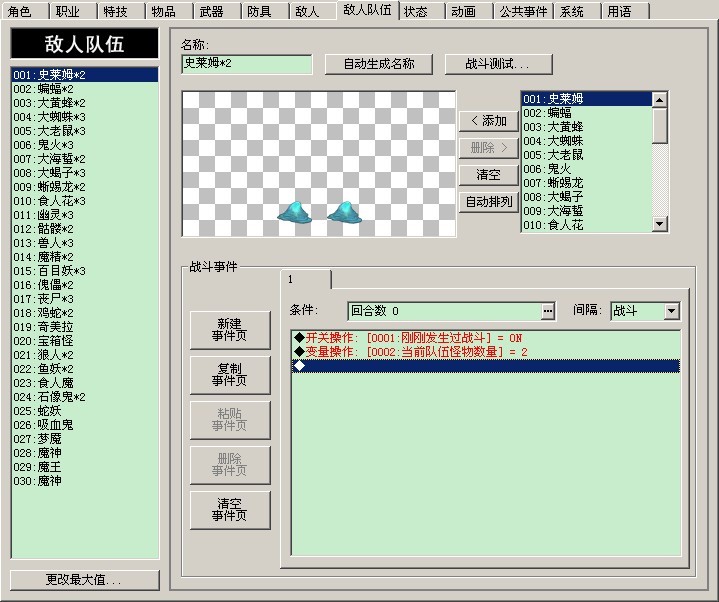
Task: Select enemy 008:大蝎子 in the enemy list
Action: pyautogui.click(x=587, y=197)
